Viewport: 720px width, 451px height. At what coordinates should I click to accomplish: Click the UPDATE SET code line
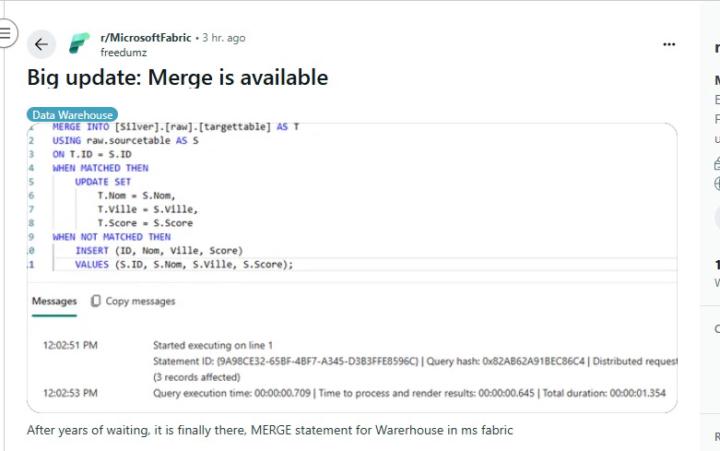103,182
